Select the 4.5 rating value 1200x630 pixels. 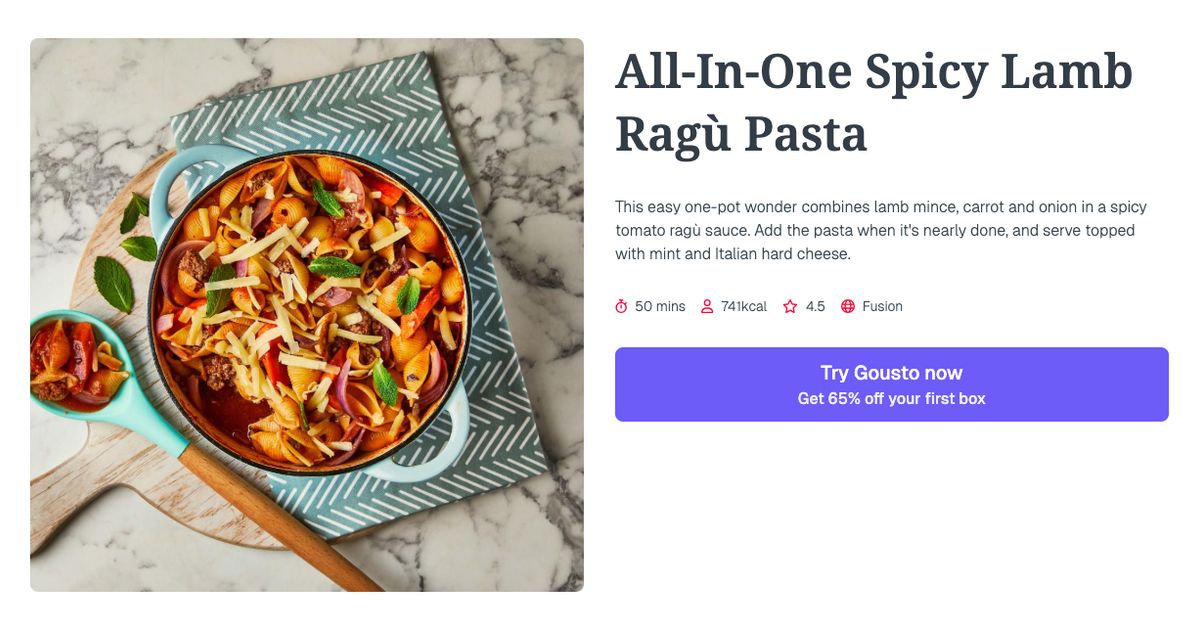(x=814, y=306)
